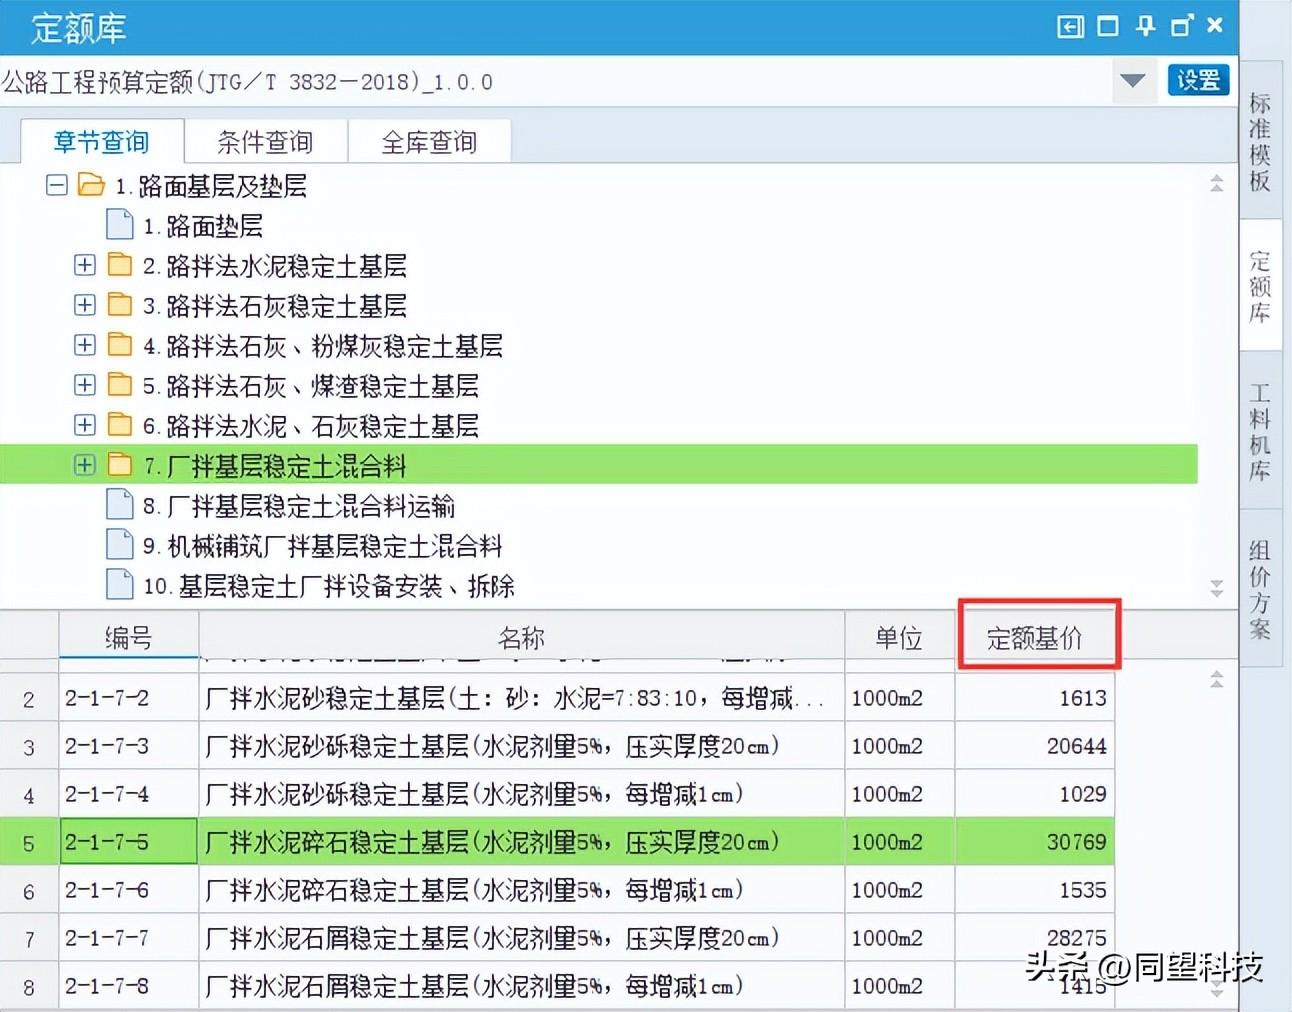Click the 定额基价 column header

(x=1035, y=636)
